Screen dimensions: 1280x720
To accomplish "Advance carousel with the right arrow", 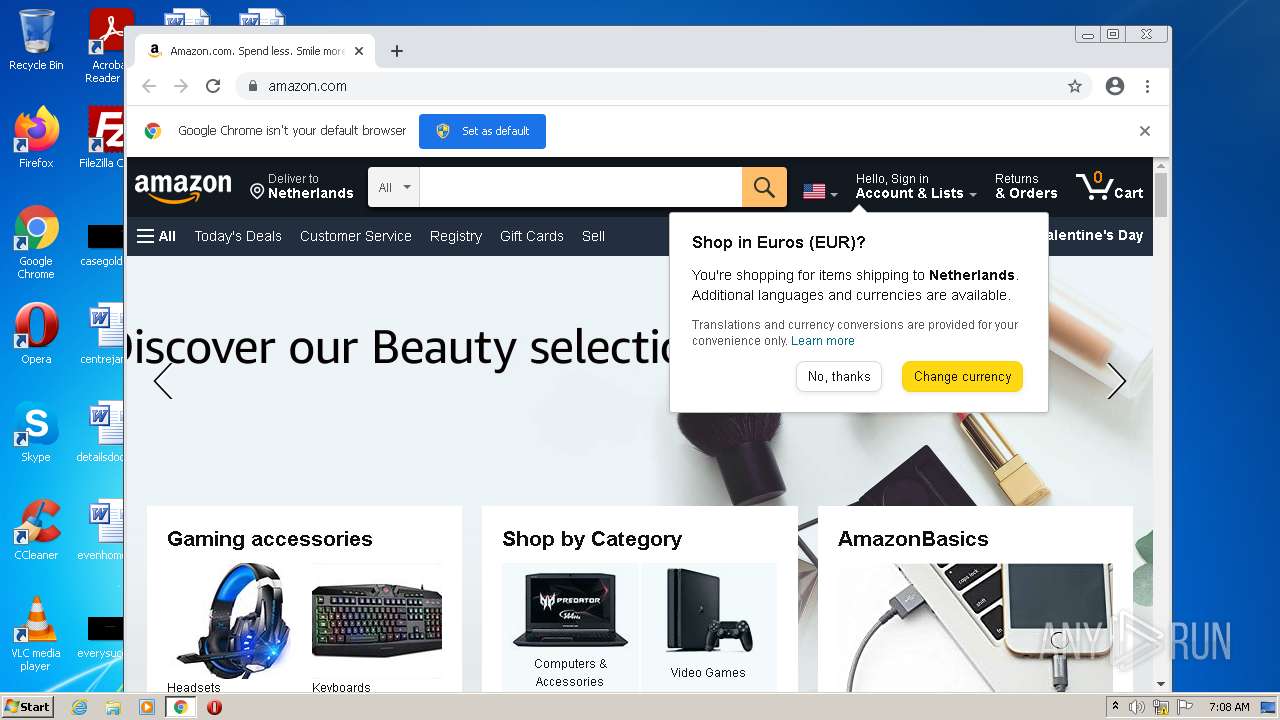I will 1116,381.
